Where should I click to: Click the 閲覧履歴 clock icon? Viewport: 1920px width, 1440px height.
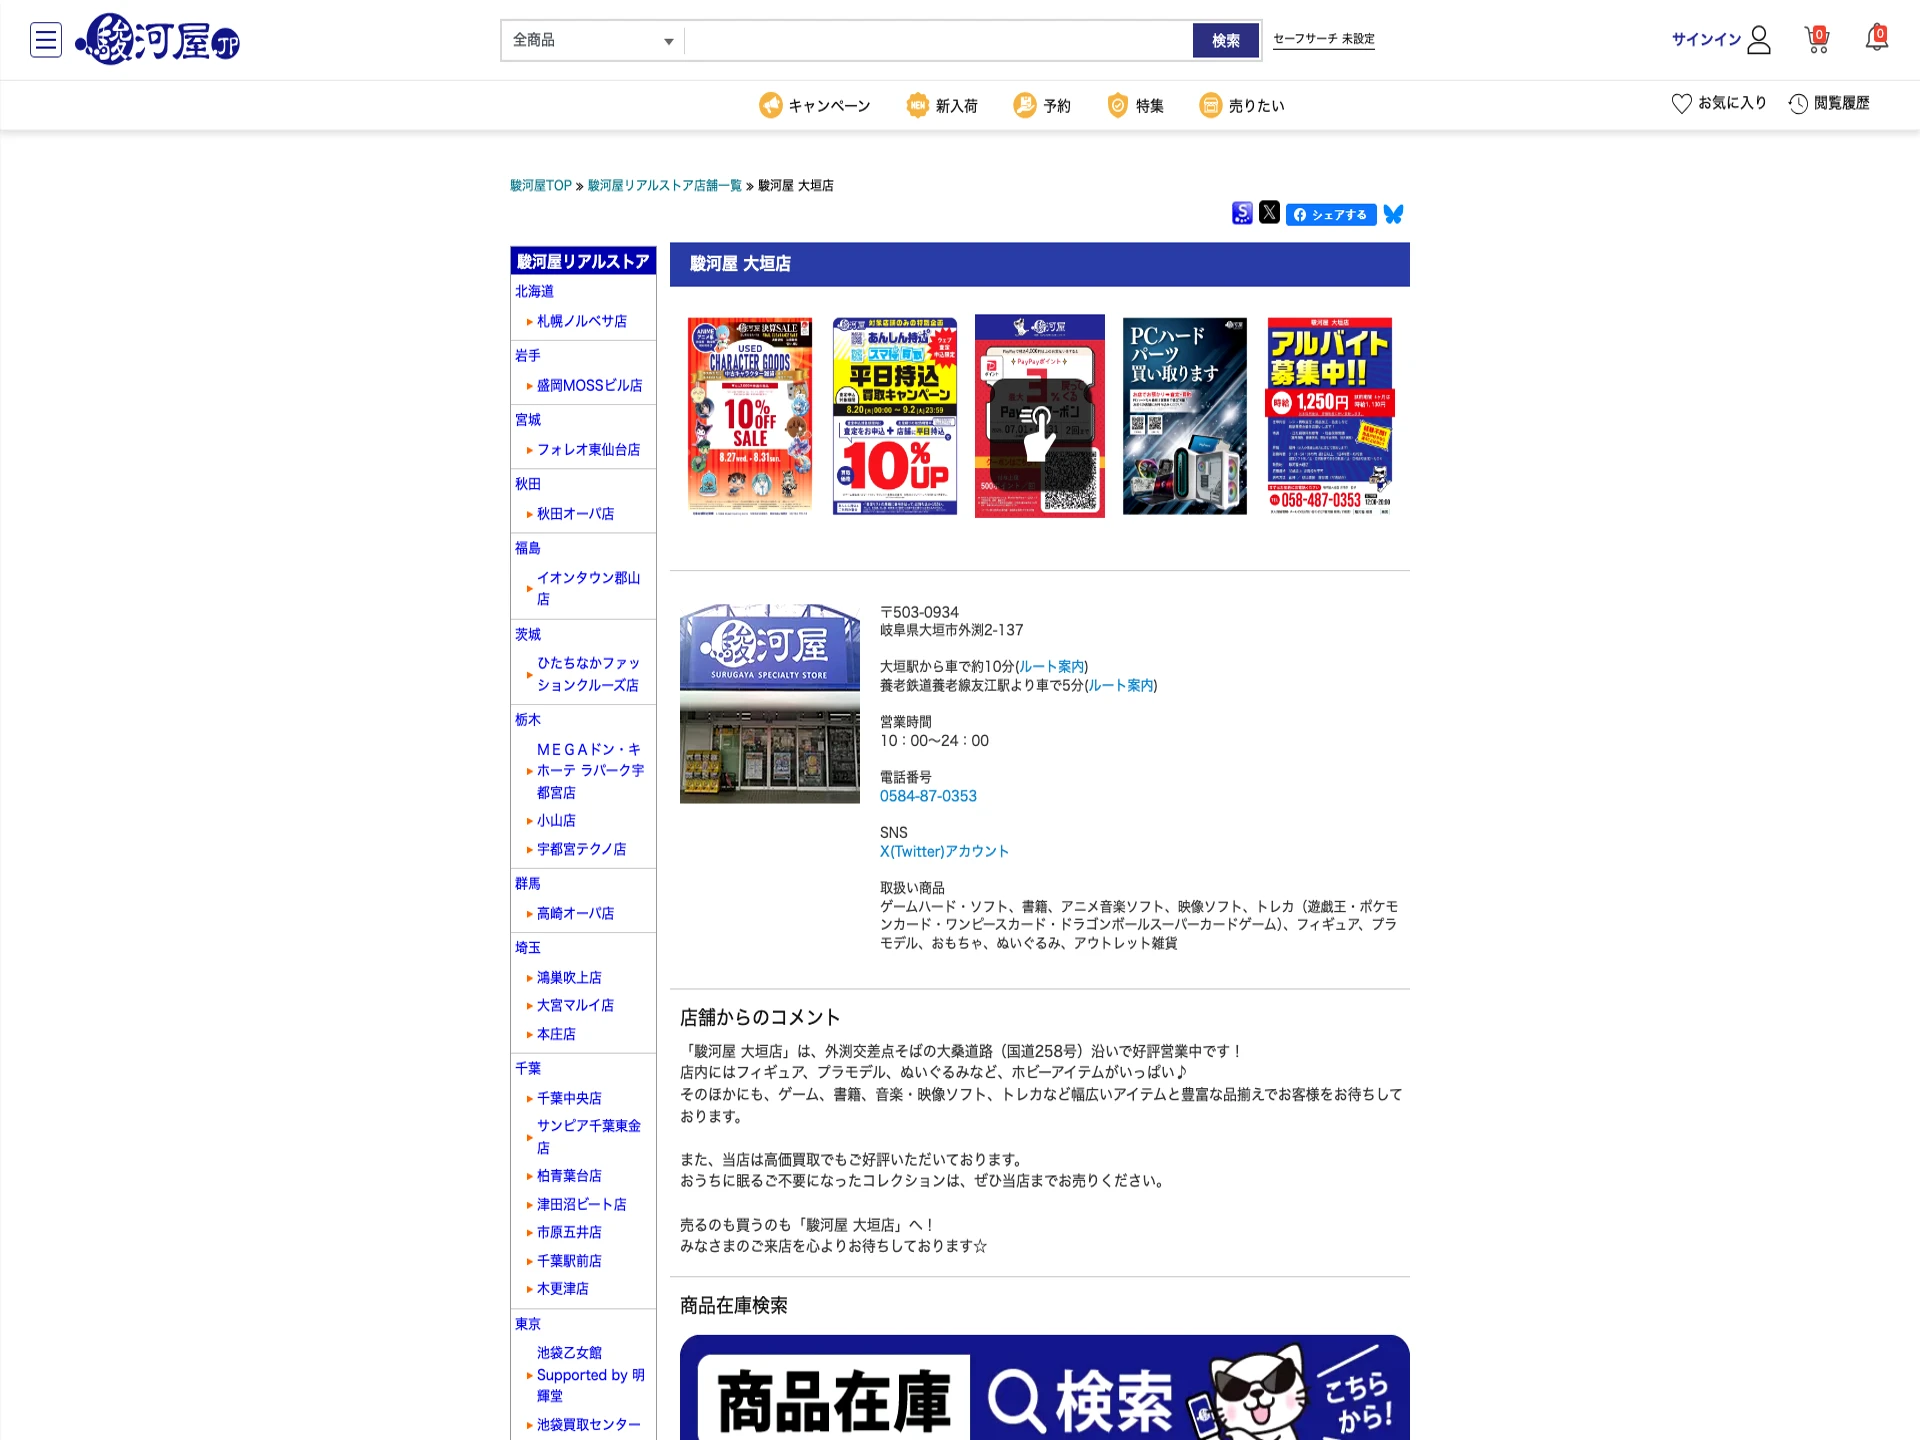click(1798, 103)
